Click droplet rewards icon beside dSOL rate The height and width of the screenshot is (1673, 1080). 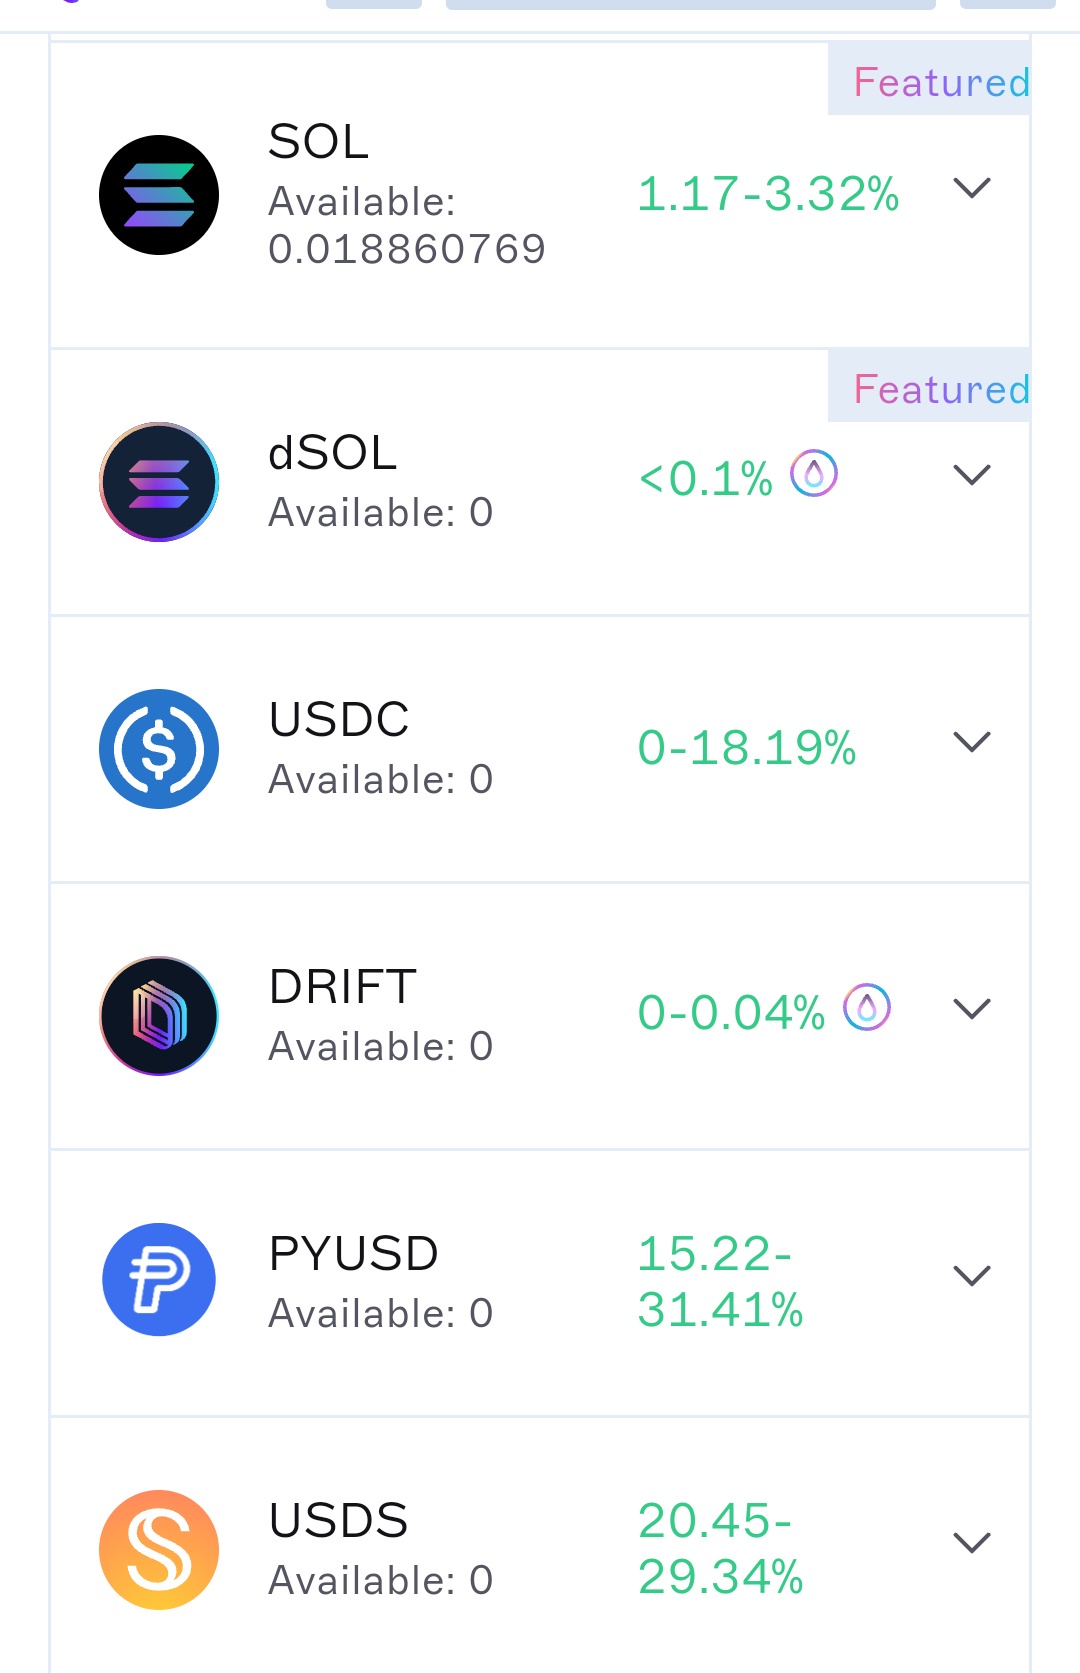coord(814,473)
